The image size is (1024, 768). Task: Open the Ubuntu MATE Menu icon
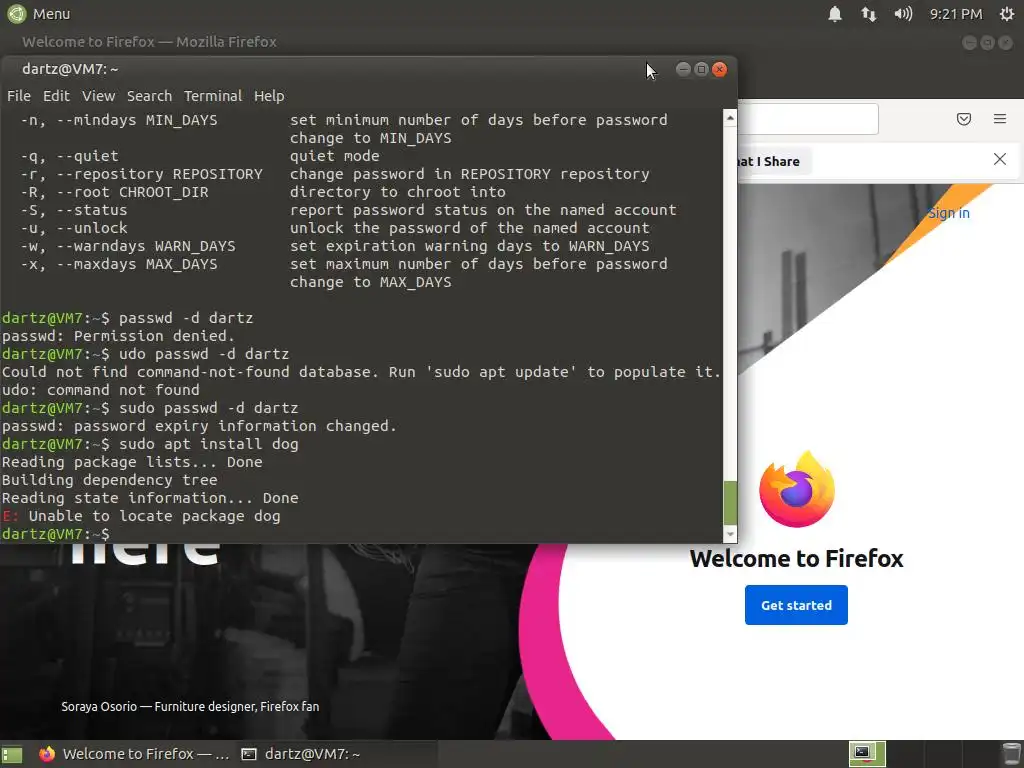click(16, 14)
